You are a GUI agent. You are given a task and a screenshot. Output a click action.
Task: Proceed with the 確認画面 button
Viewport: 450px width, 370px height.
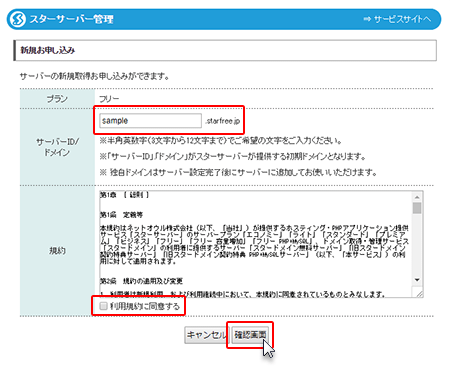click(250, 335)
